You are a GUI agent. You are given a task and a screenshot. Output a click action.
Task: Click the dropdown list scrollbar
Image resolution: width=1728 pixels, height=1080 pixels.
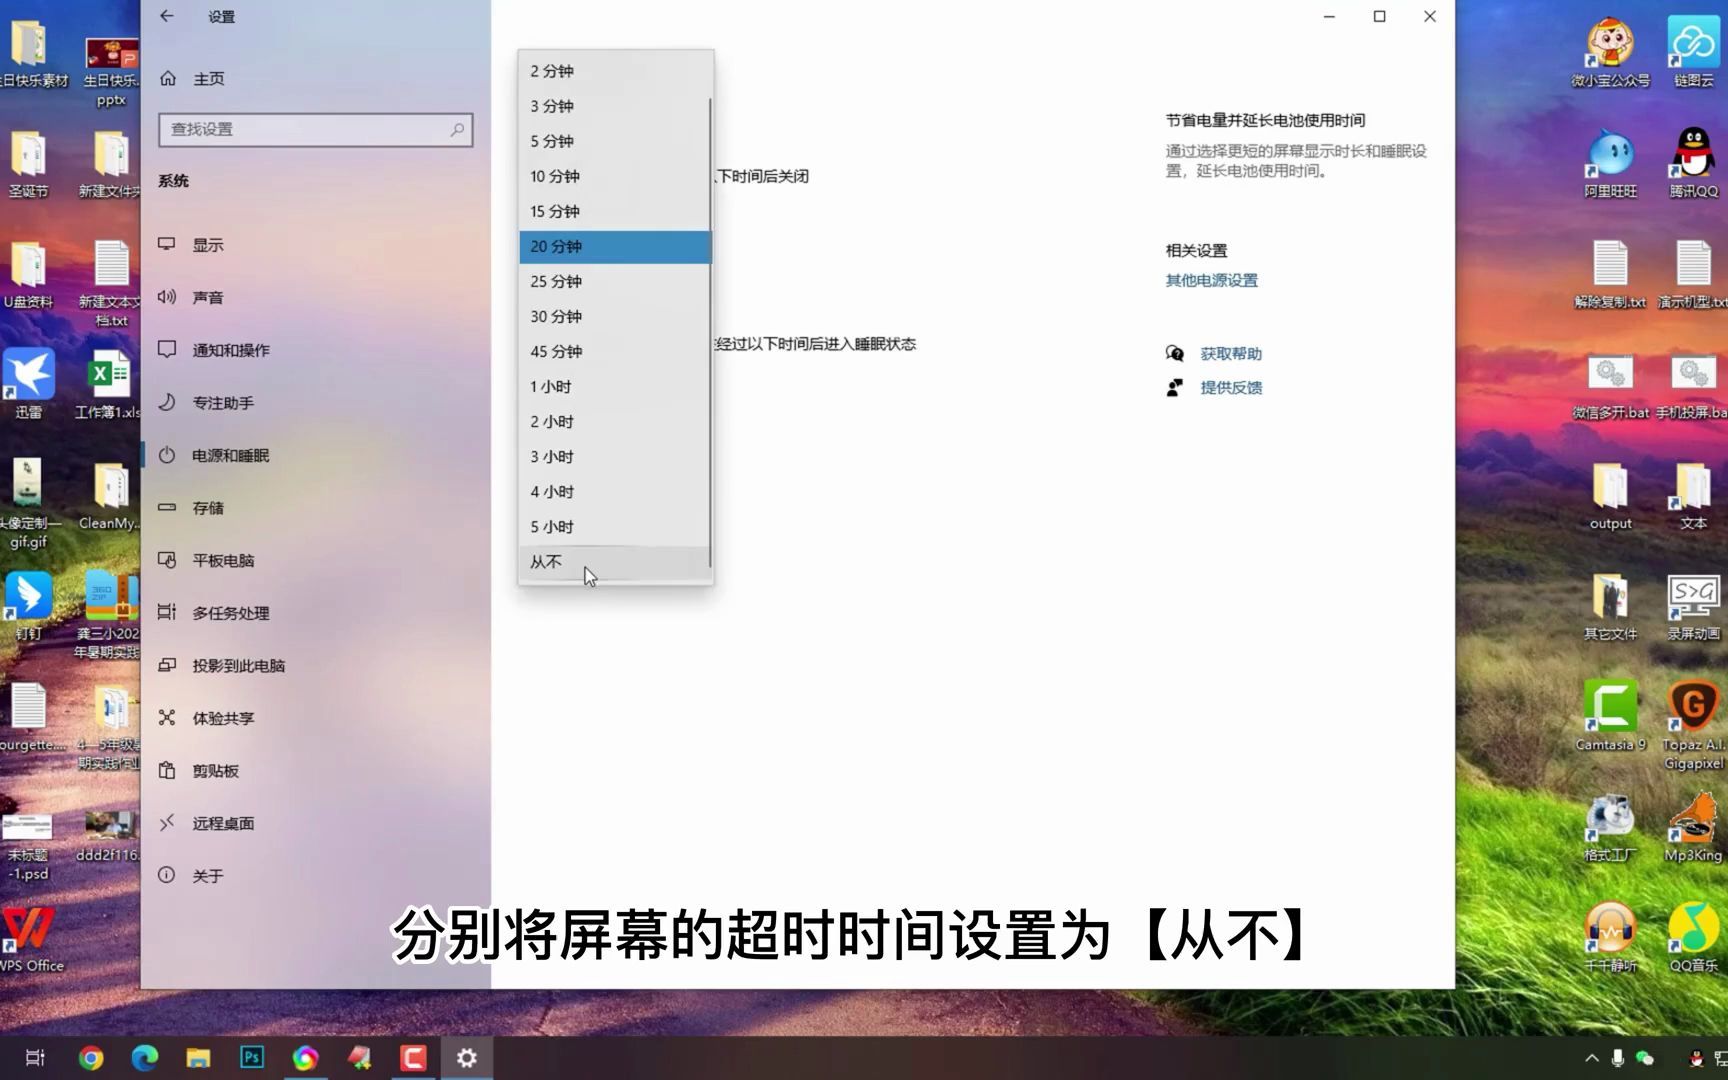pos(710,332)
